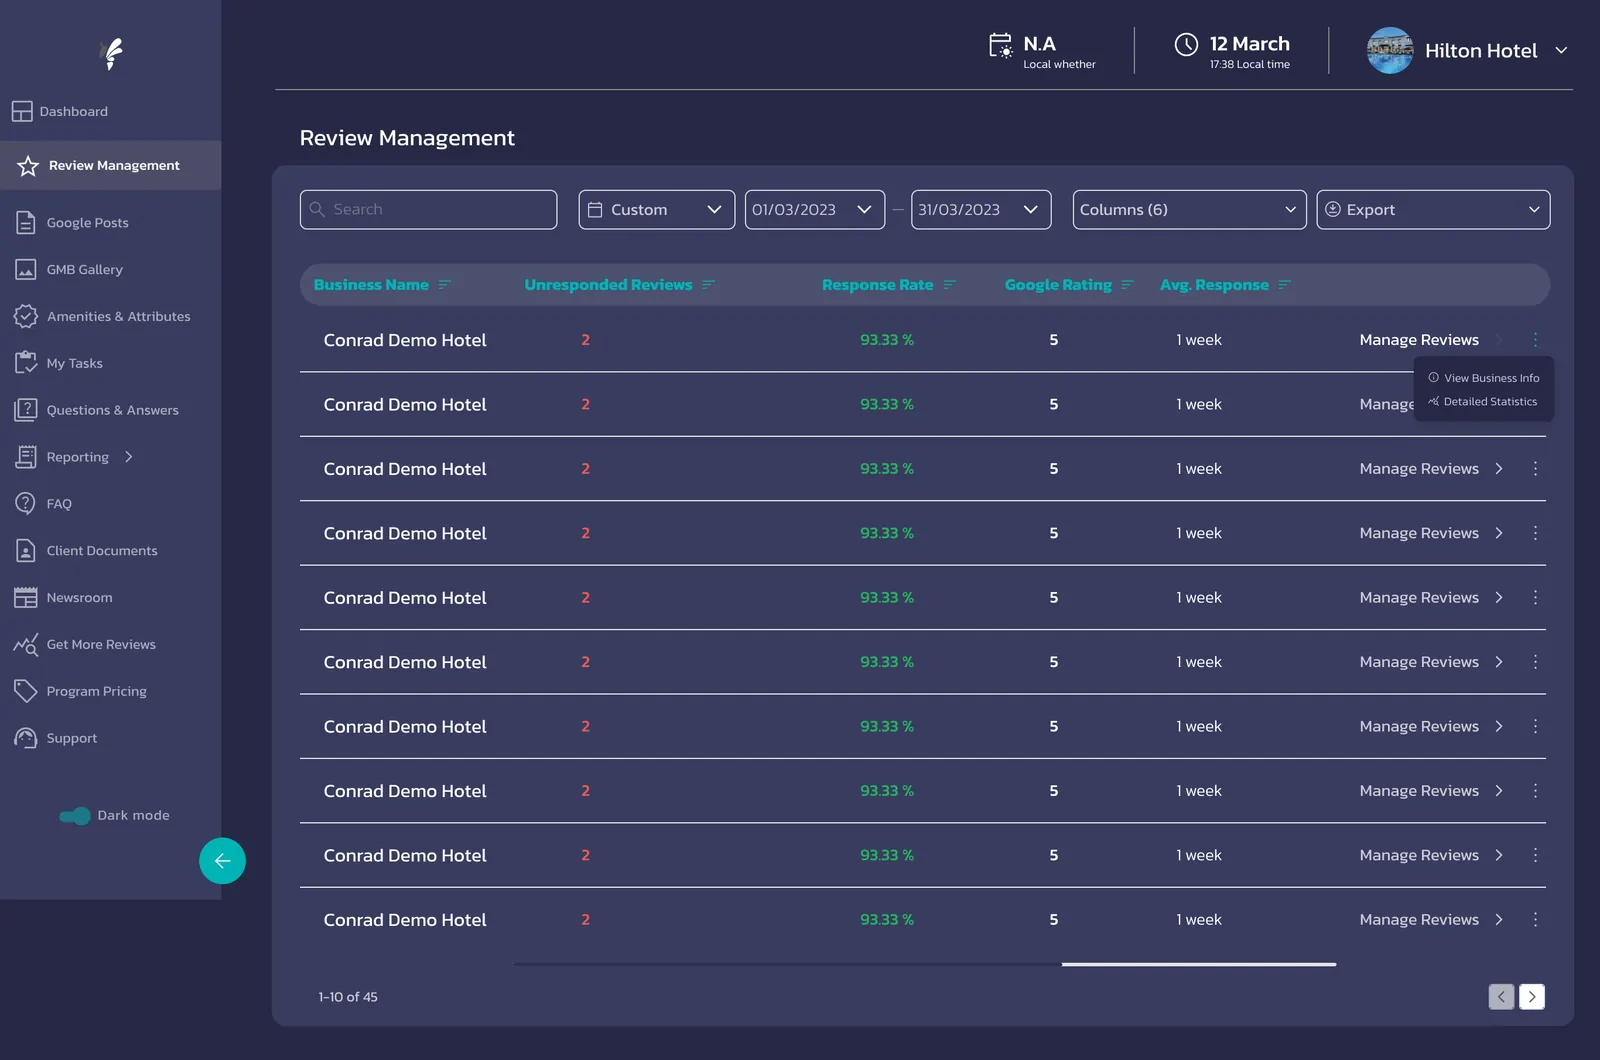Click the Search input field
The width and height of the screenshot is (1600, 1060).
tap(428, 210)
